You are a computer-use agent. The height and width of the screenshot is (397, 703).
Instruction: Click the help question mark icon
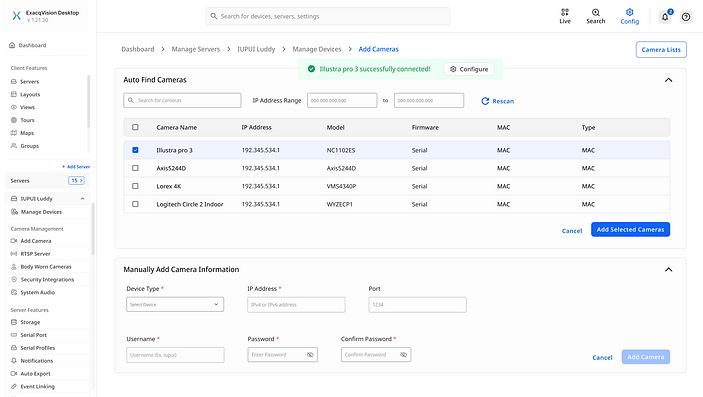coord(686,17)
